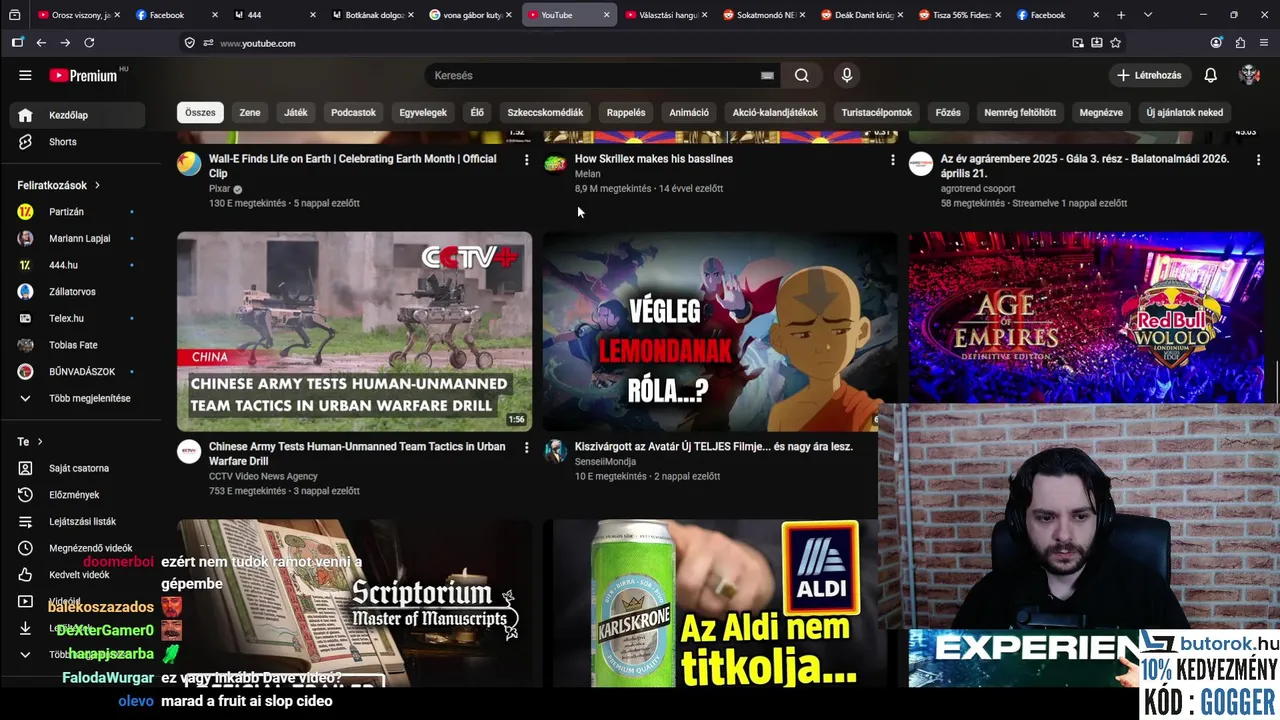This screenshot has height=720, width=1280.
Task: Open the on-screen keyboard in search box
Action: pyautogui.click(x=767, y=75)
